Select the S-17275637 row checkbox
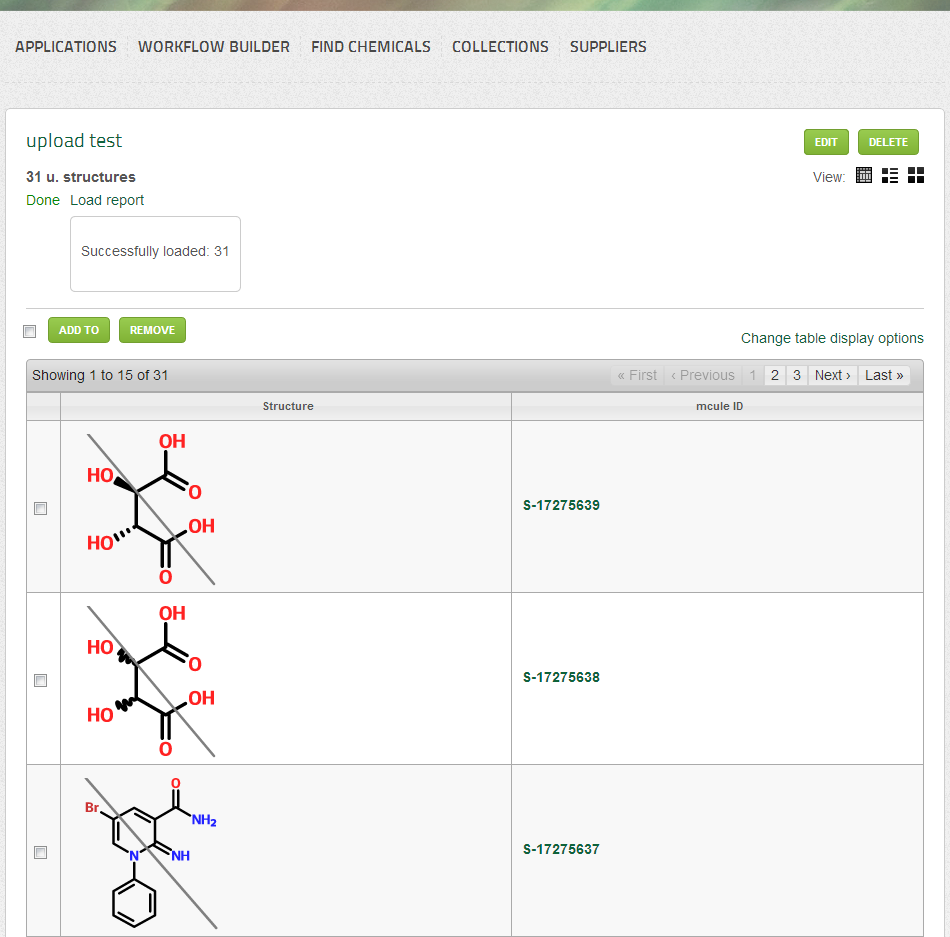The height and width of the screenshot is (937, 950). coord(41,852)
